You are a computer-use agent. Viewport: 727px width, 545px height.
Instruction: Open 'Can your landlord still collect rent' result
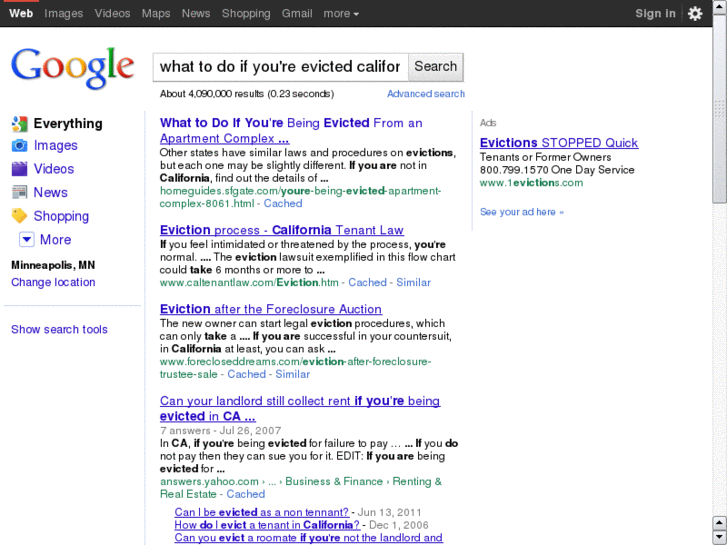[300, 408]
